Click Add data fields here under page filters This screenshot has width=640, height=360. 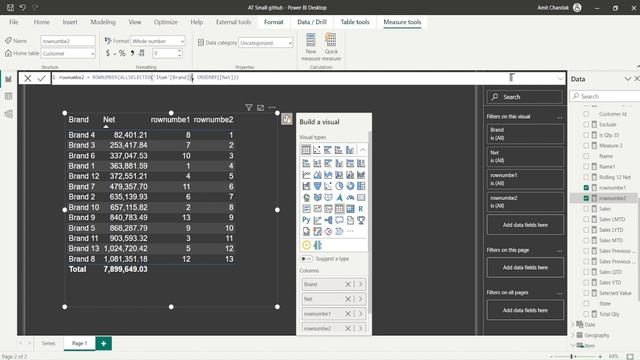(x=525, y=267)
